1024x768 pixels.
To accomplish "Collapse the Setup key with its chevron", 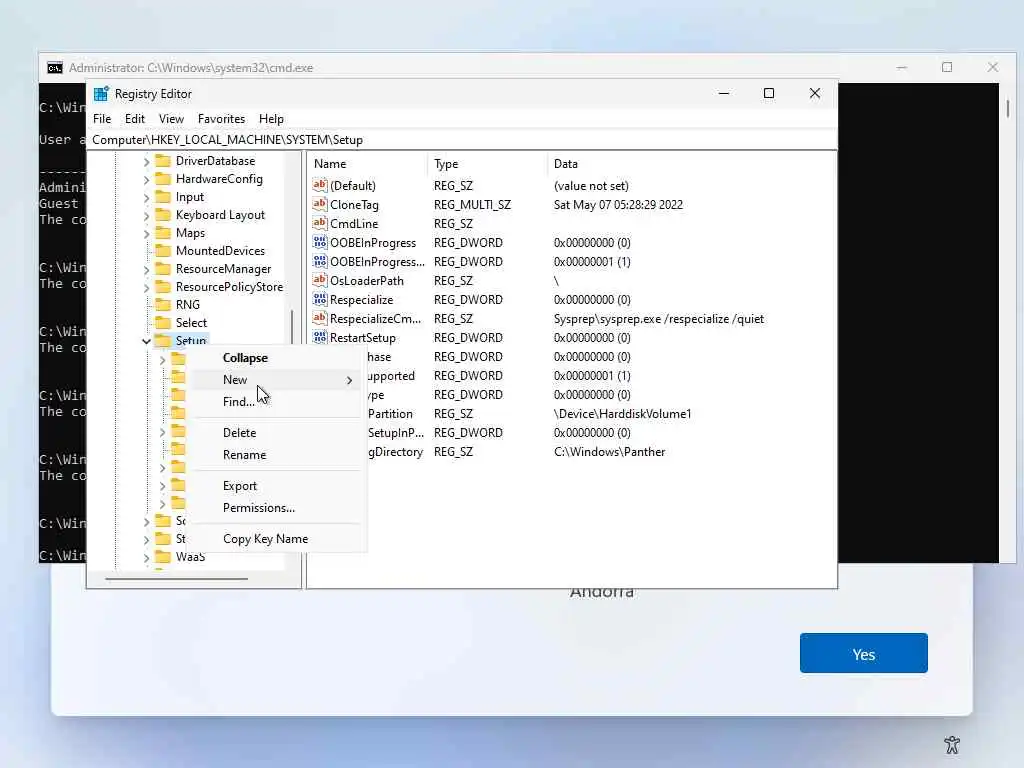I will pos(146,341).
